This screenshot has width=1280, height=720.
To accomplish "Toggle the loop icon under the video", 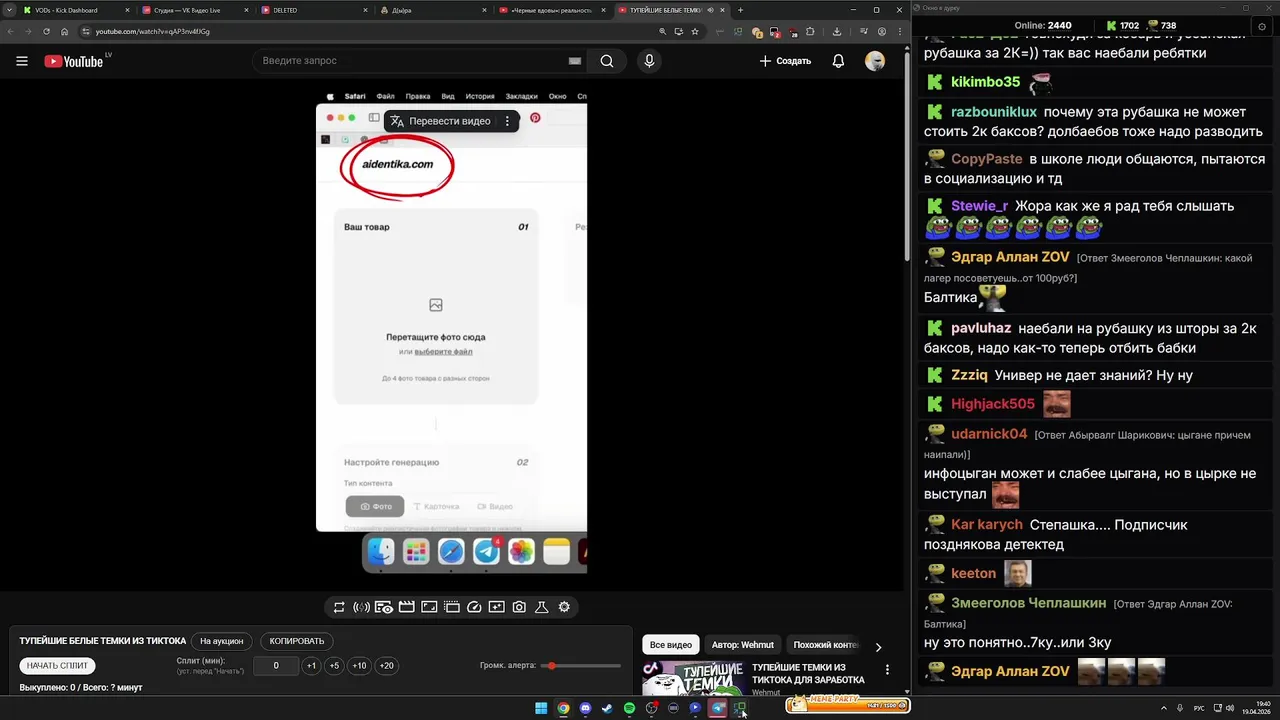I will (339, 607).
